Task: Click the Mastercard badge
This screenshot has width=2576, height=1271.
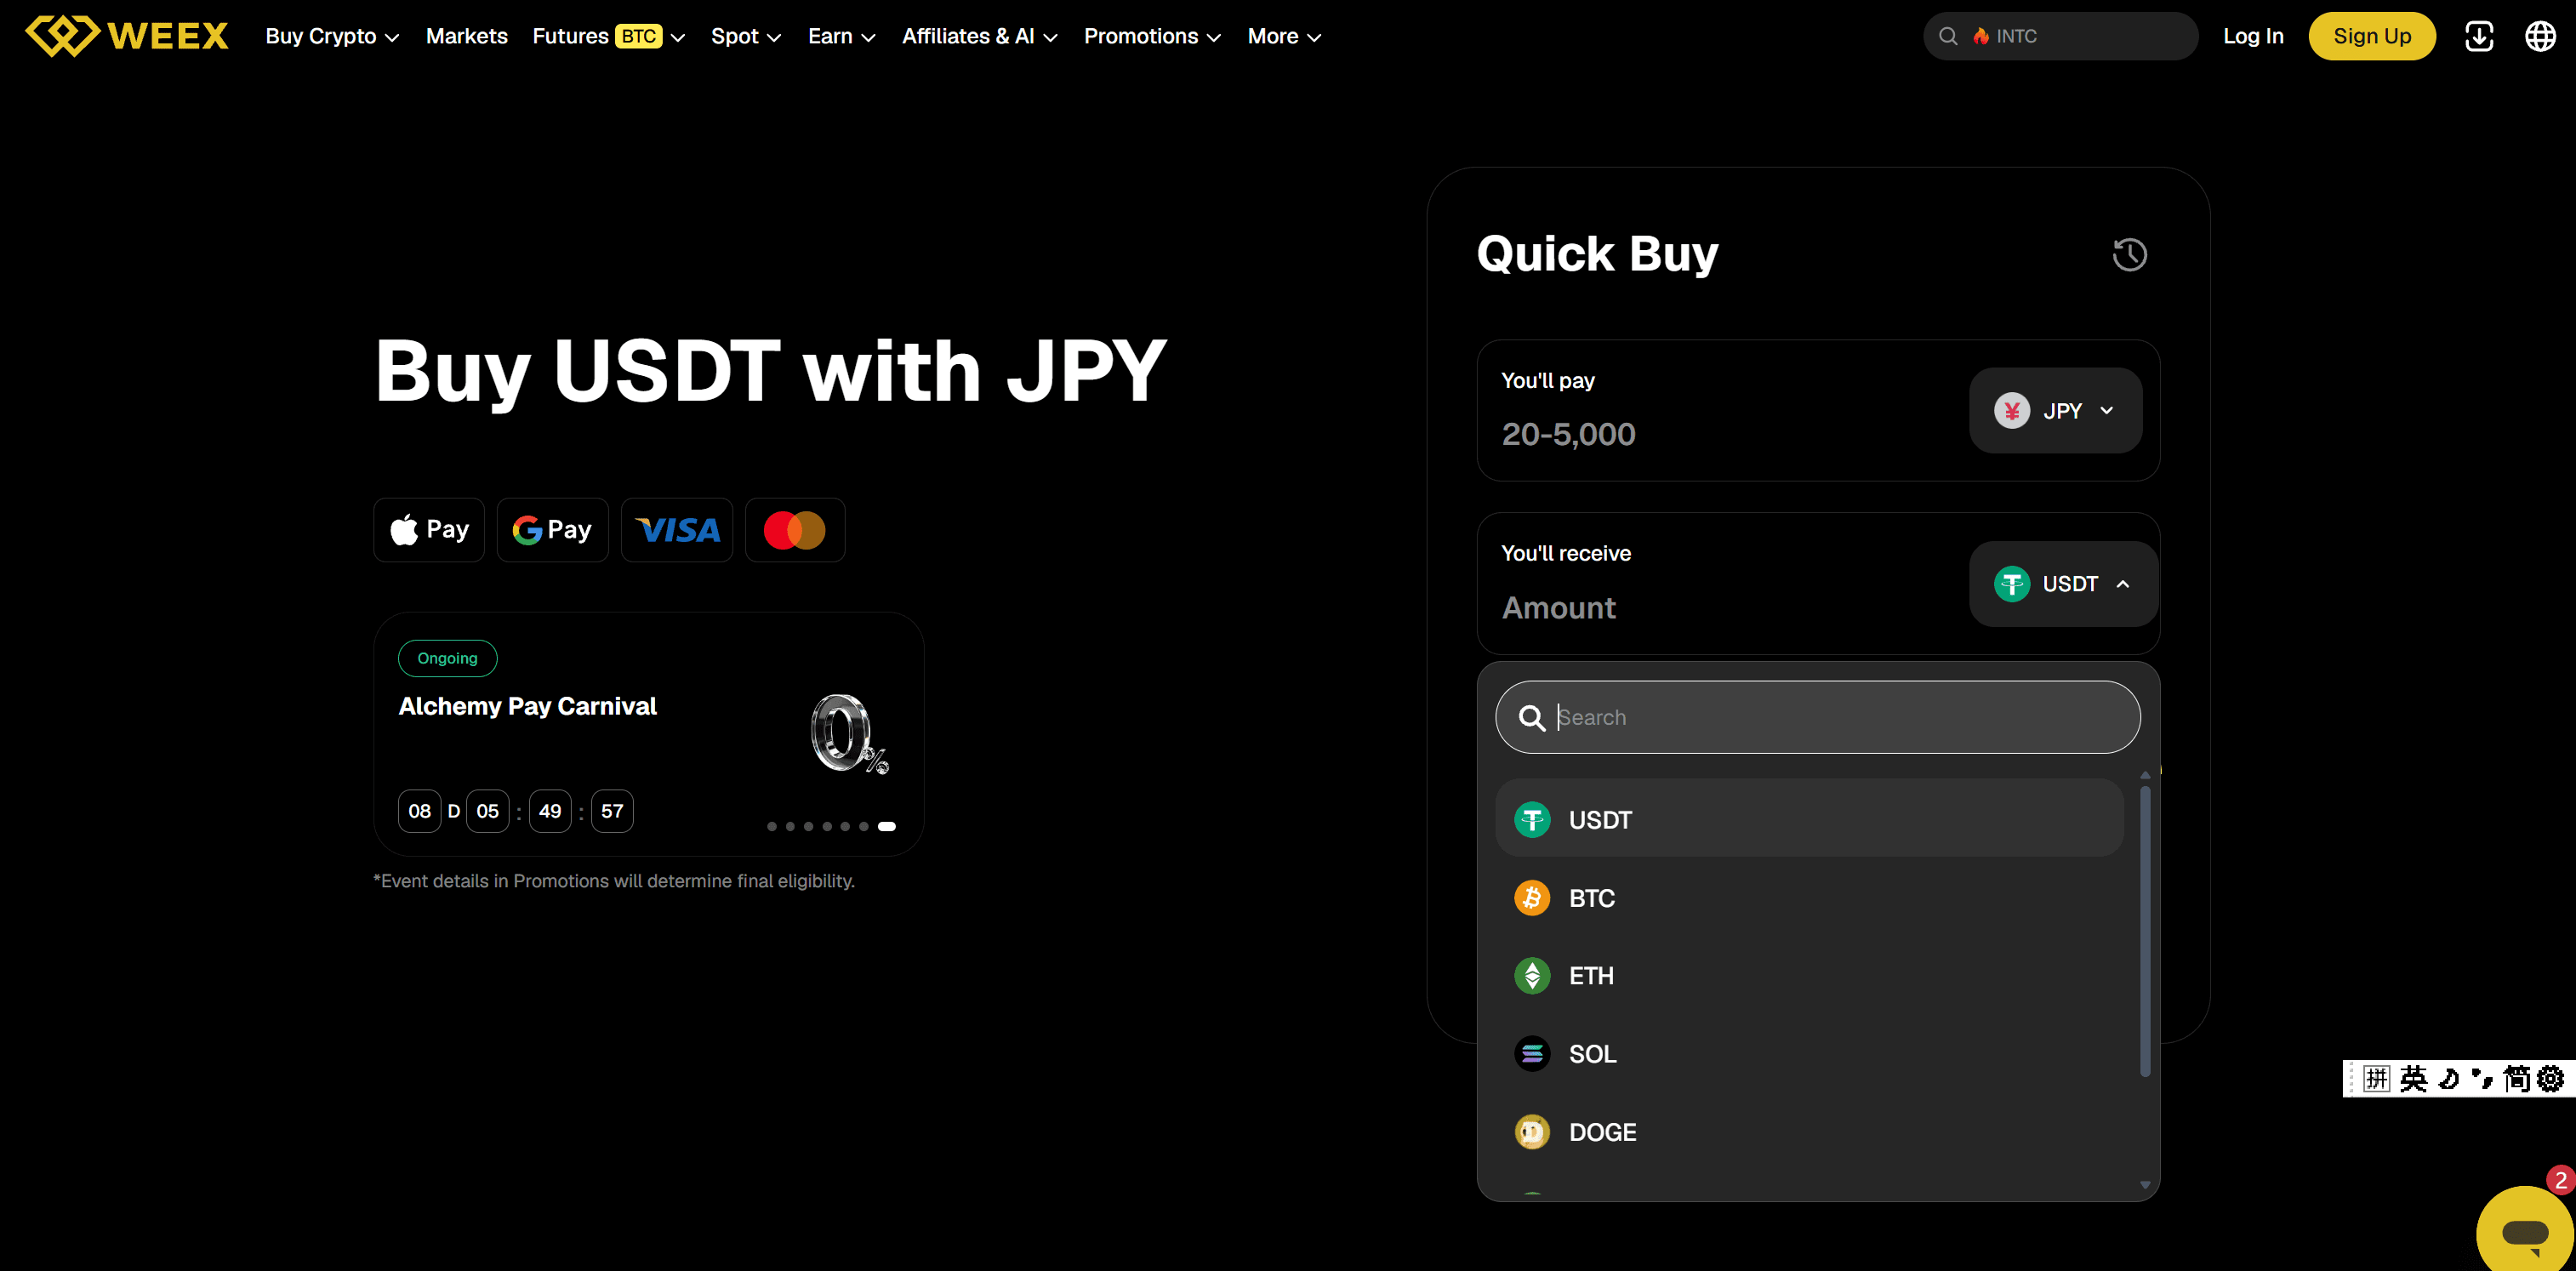Action: click(795, 530)
